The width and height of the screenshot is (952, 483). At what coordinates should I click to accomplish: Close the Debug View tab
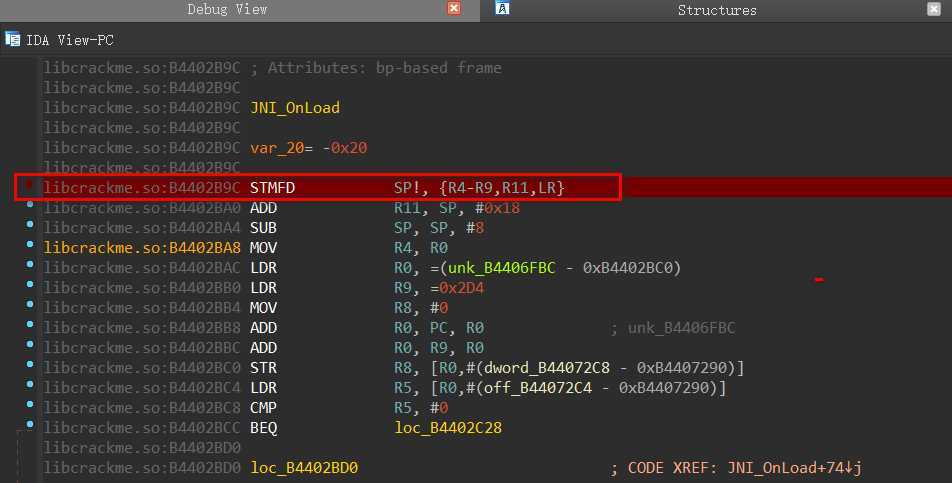point(454,8)
